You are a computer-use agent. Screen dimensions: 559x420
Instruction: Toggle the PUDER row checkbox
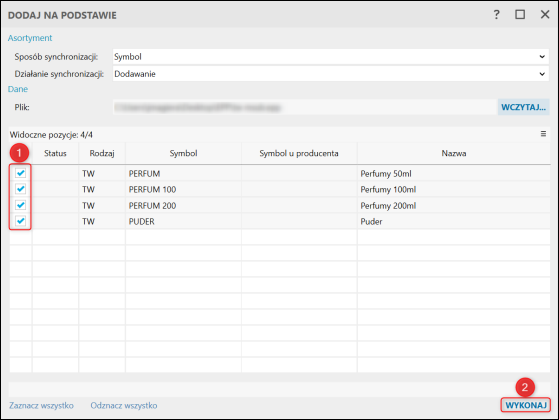click(21, 221)
